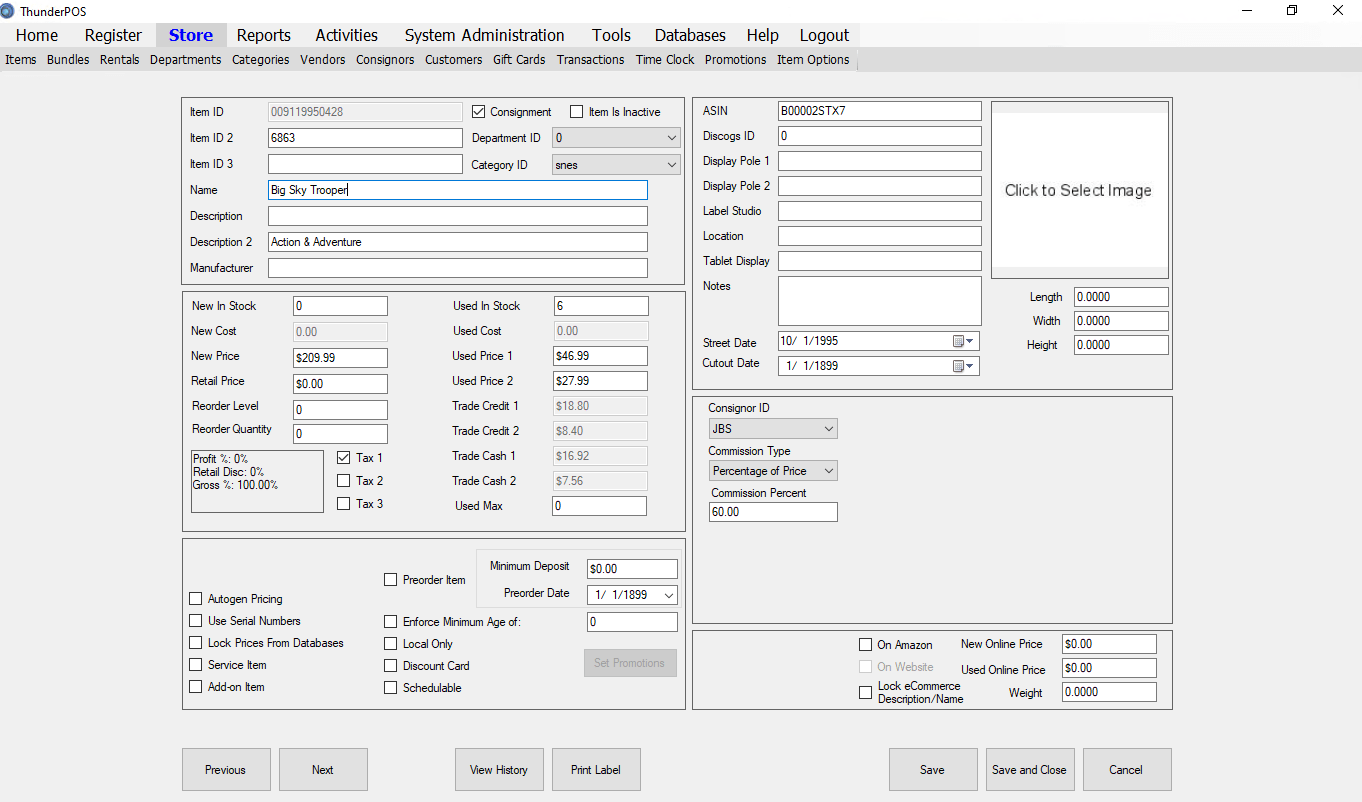This screenshot has width=1362, height=802.
Task: Enable the Item Is Inactive checkbox
Action: [x=576, y=111]
